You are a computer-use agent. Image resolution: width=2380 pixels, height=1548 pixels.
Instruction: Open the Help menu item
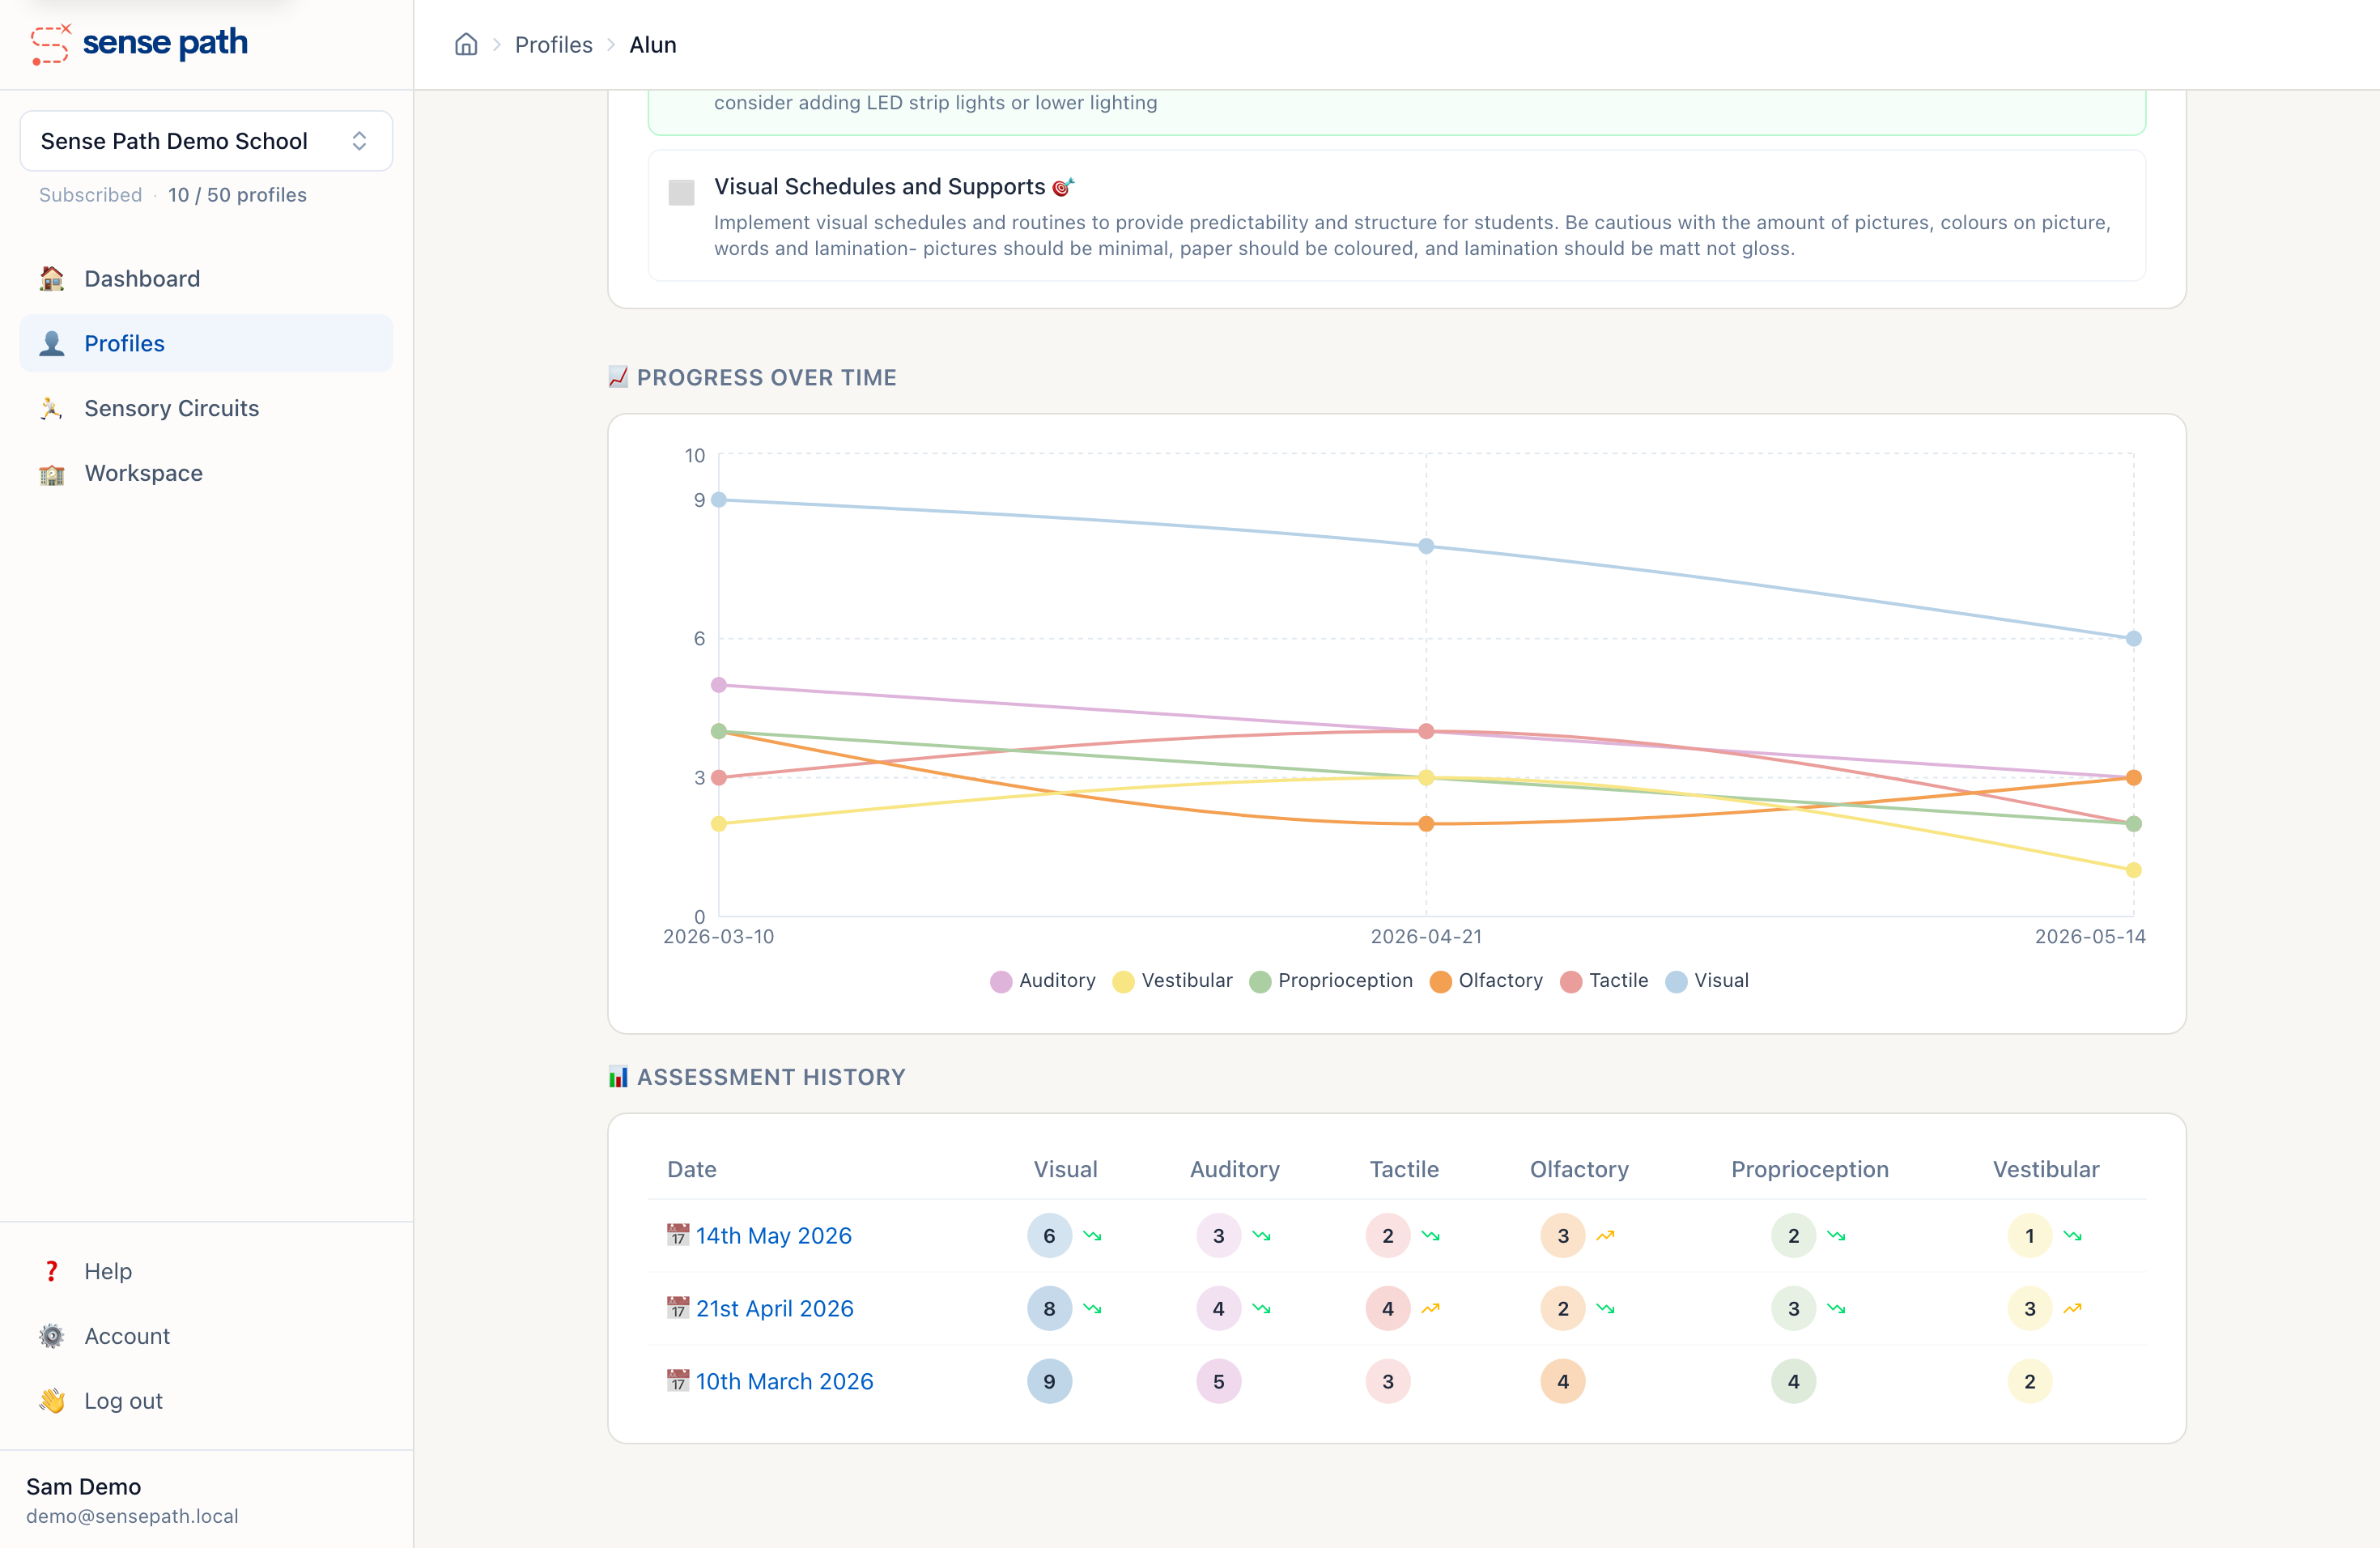[x=206, y=1272]
